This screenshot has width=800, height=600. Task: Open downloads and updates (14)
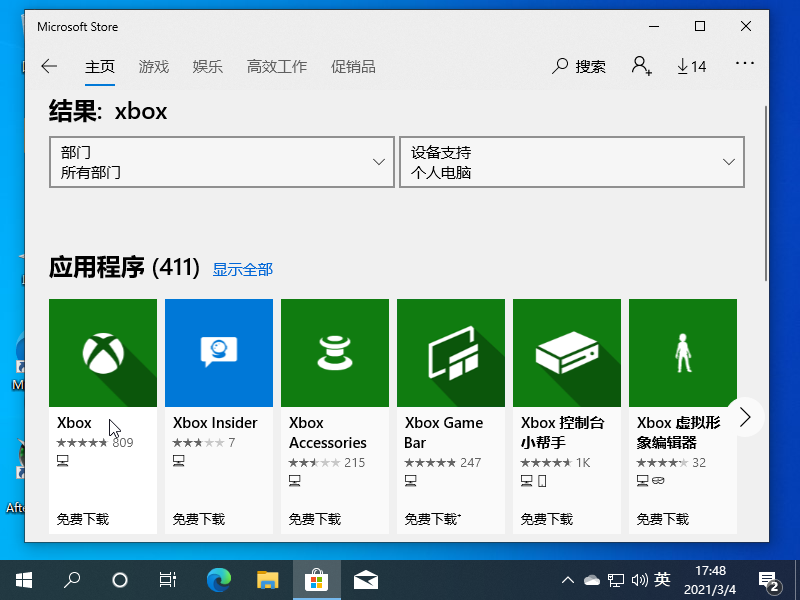691,66
